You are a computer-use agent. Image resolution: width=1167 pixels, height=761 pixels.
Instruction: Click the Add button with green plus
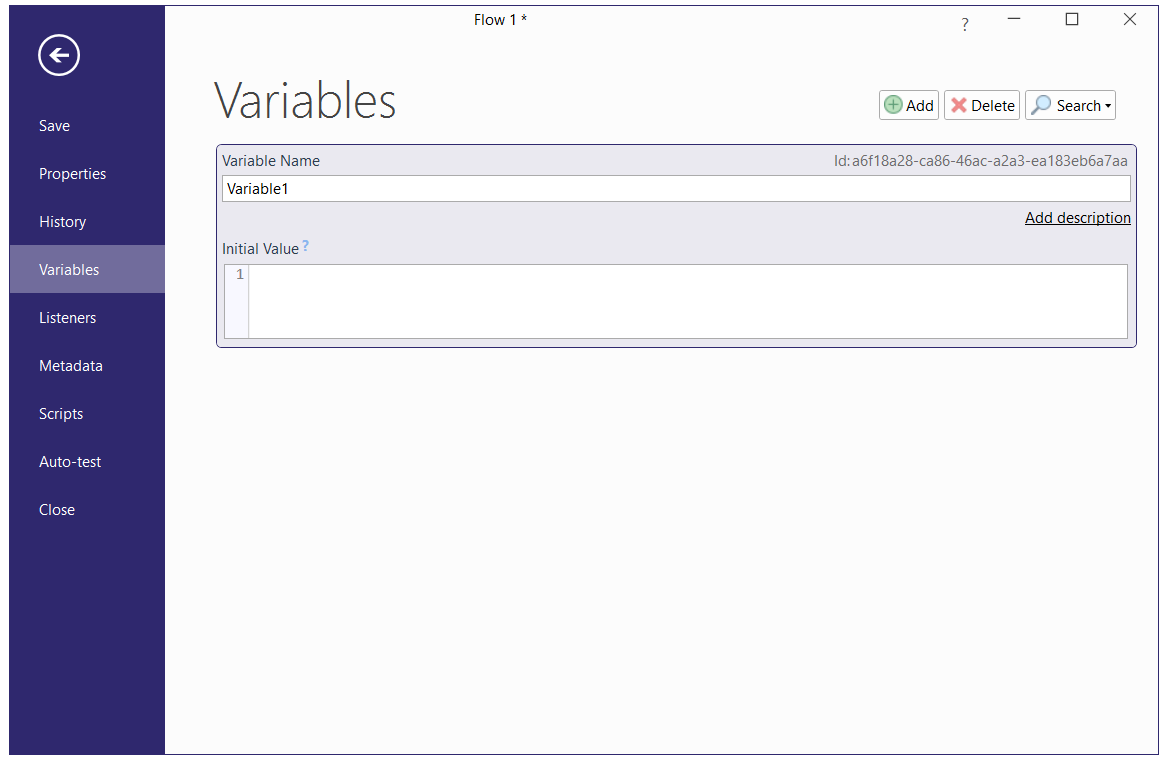click(x=908, y=106)
